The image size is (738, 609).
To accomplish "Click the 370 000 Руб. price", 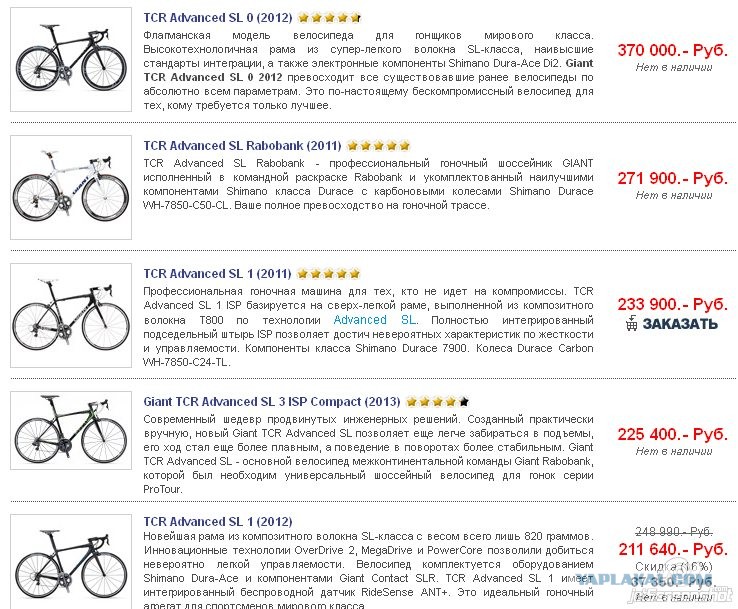I will (673, 50).
